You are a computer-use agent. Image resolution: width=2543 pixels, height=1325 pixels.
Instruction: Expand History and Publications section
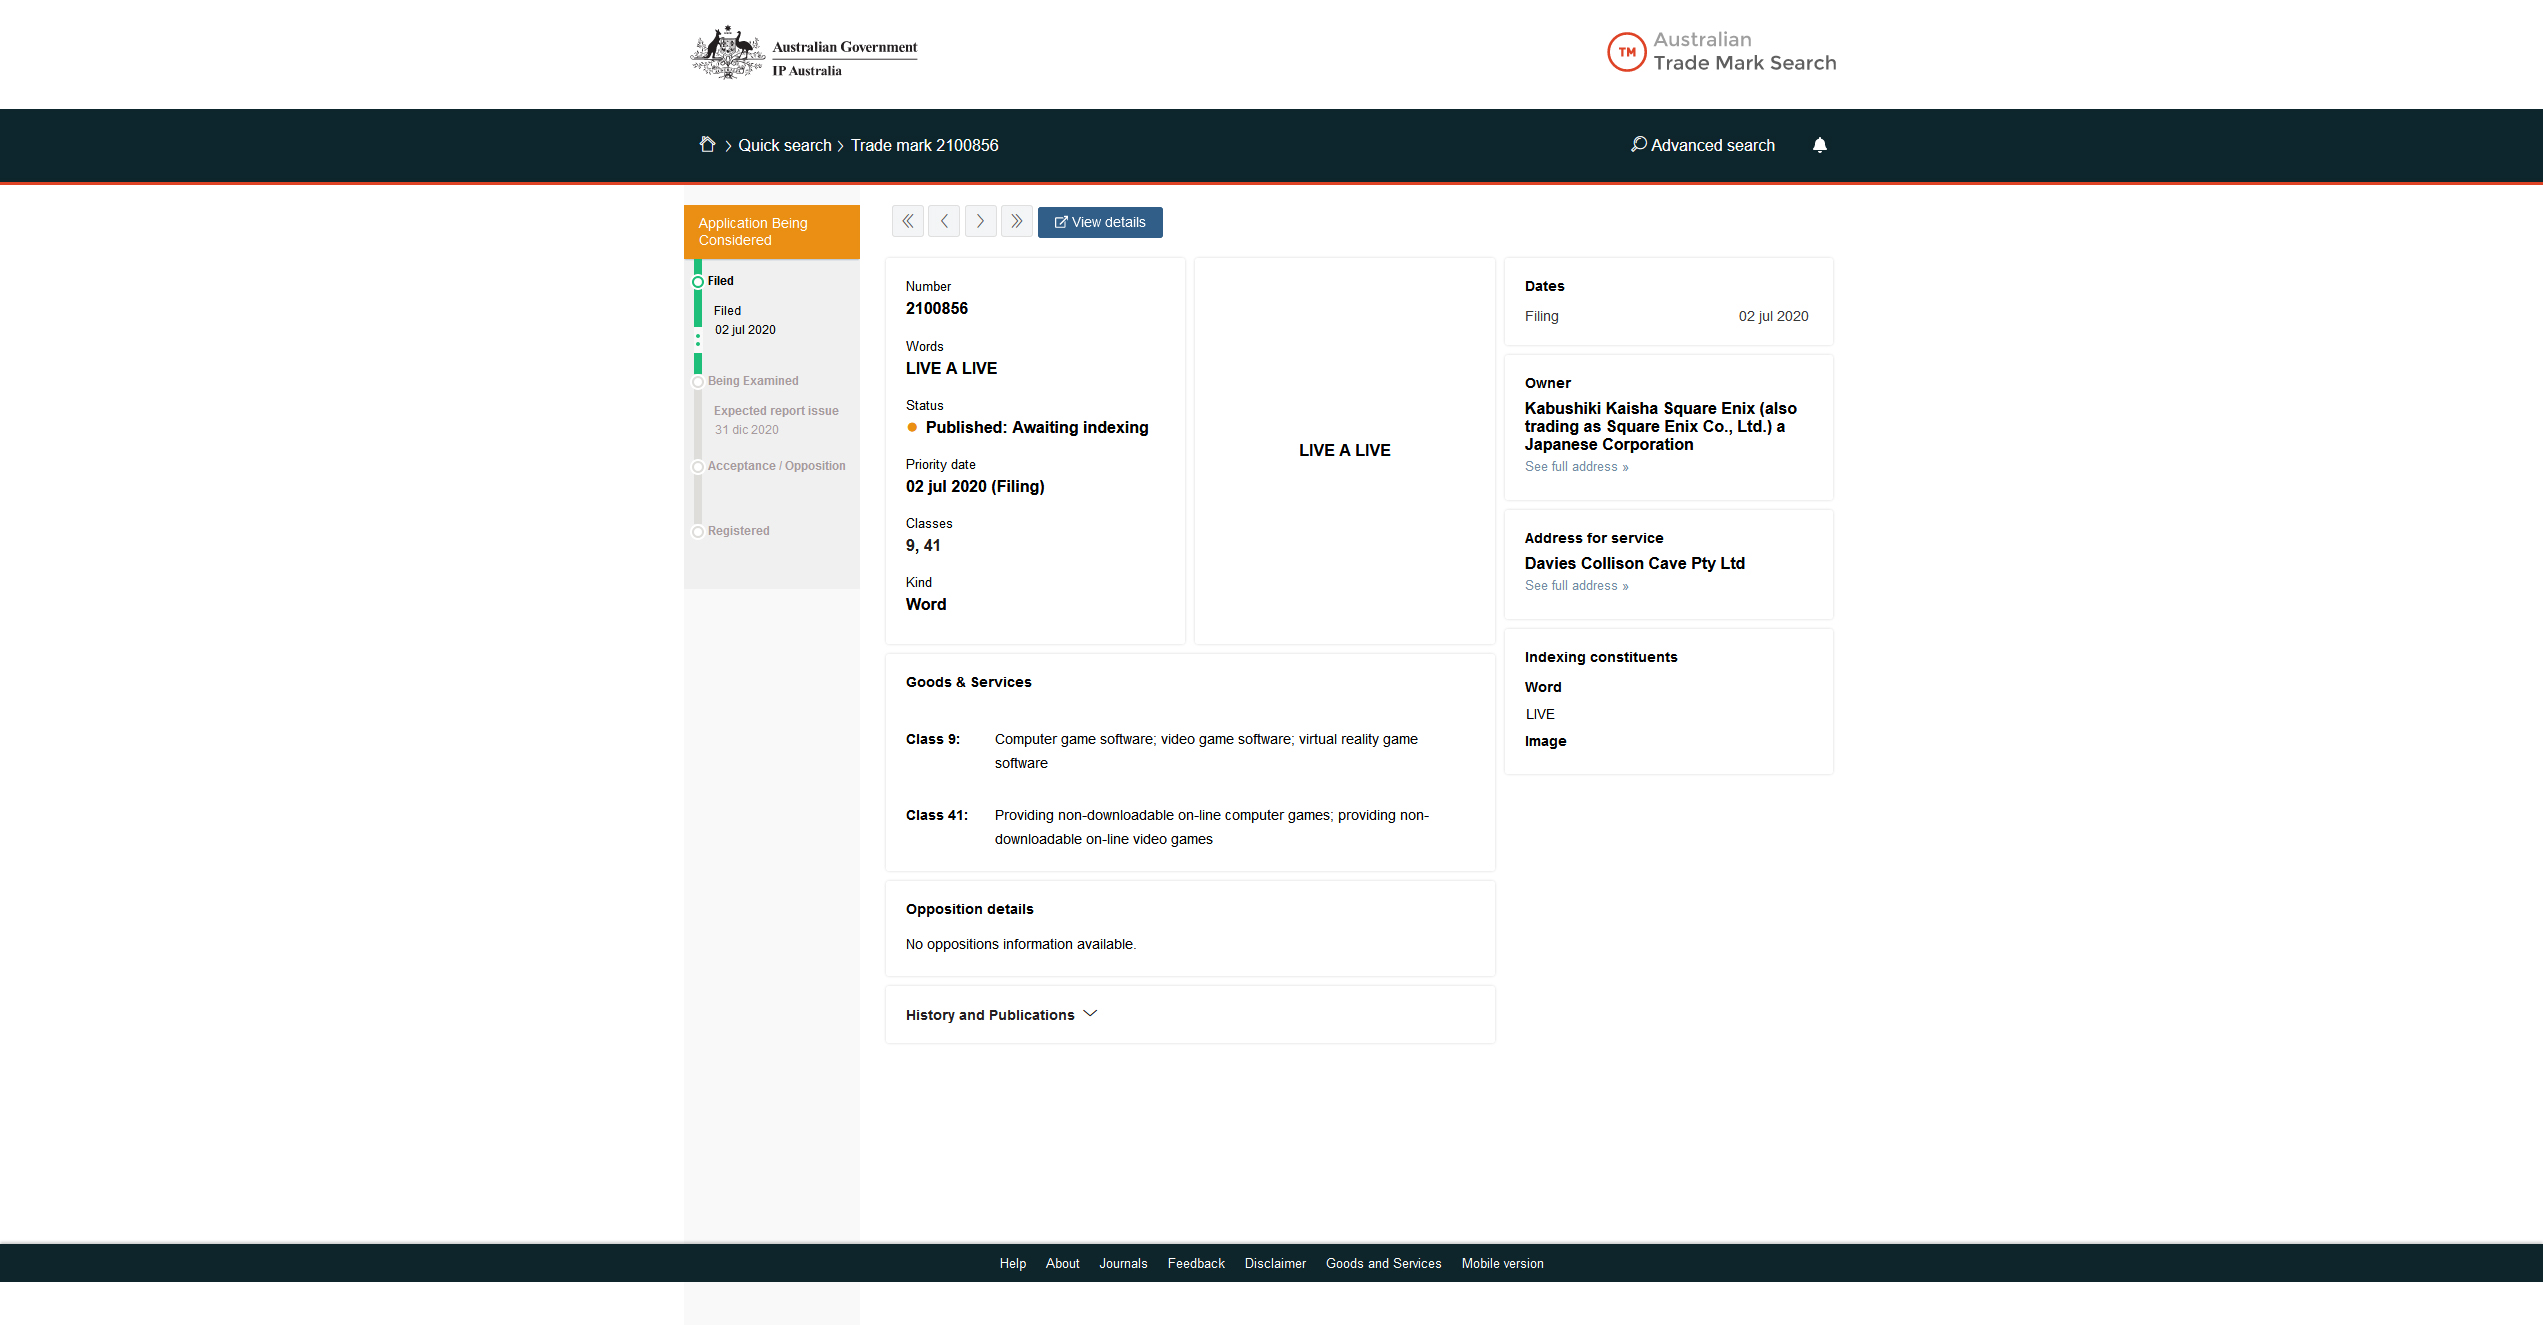[x=1001, y=1015]
